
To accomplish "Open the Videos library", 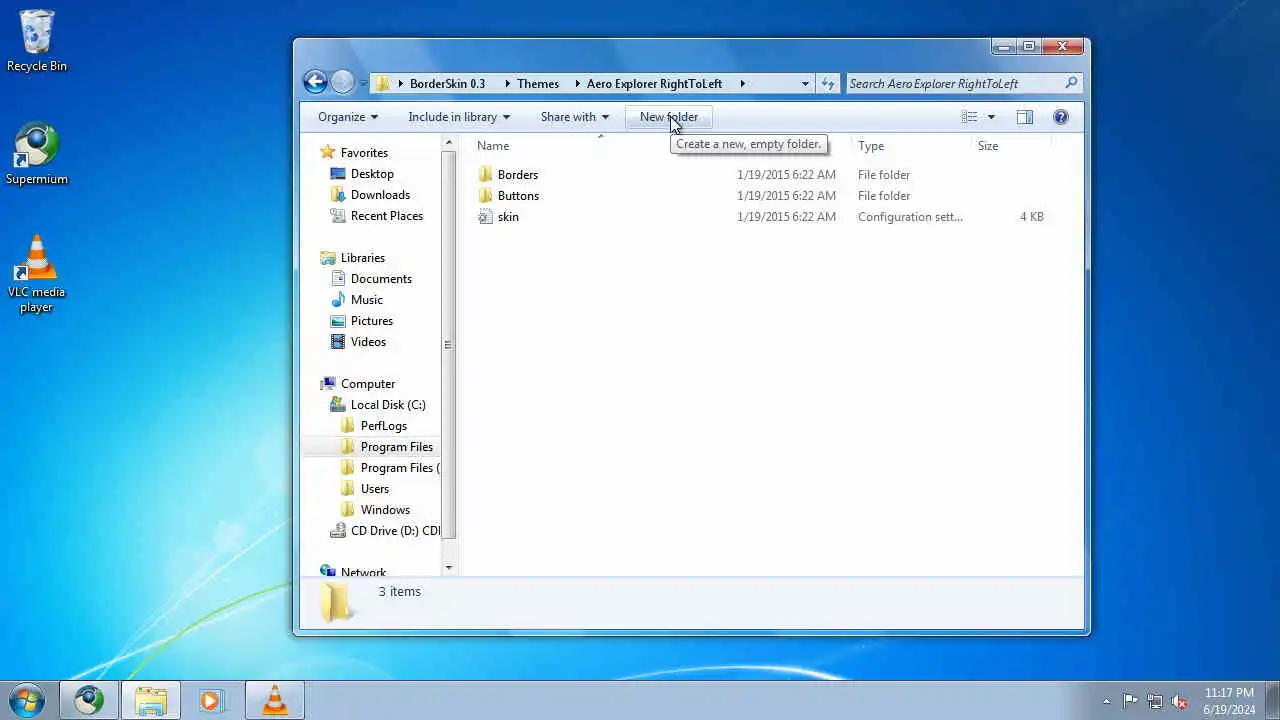I will (x=368, y=341).
